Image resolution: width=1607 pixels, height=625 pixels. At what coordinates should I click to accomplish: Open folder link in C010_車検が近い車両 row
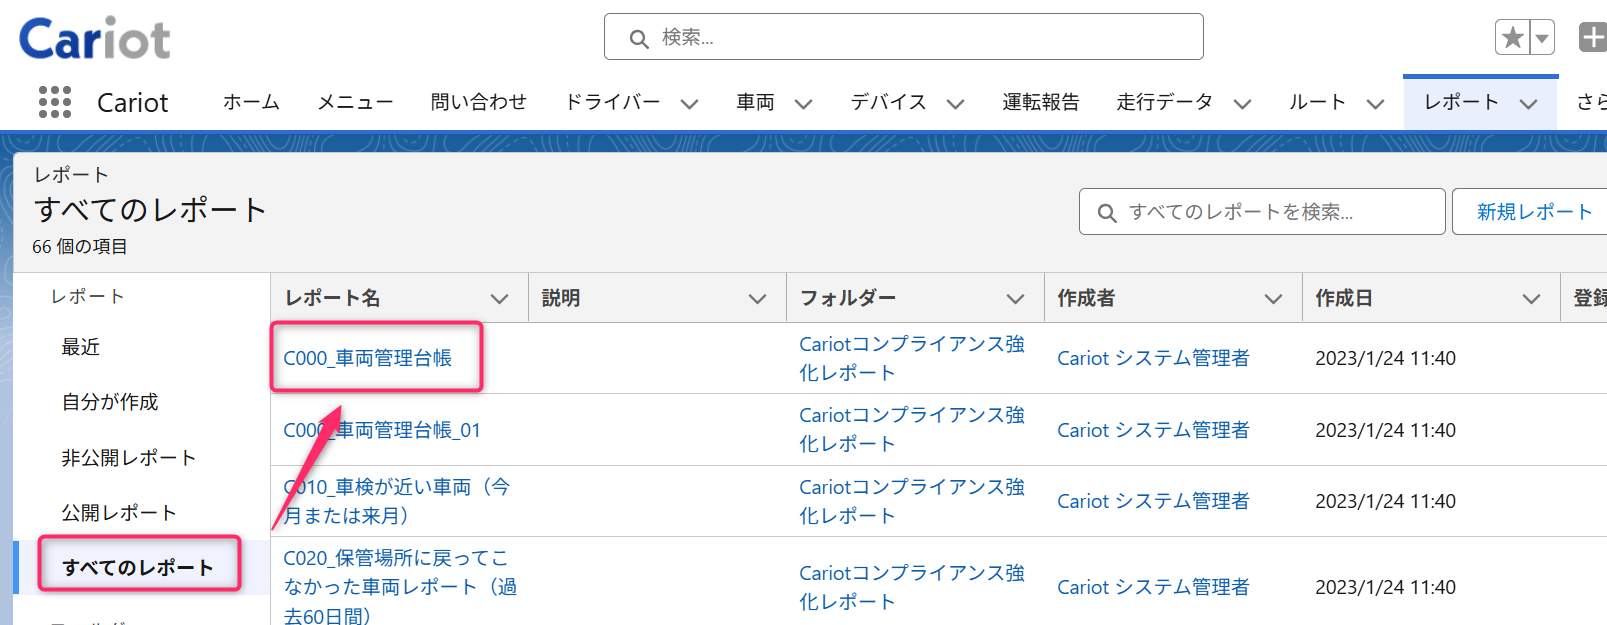(912, 501)
